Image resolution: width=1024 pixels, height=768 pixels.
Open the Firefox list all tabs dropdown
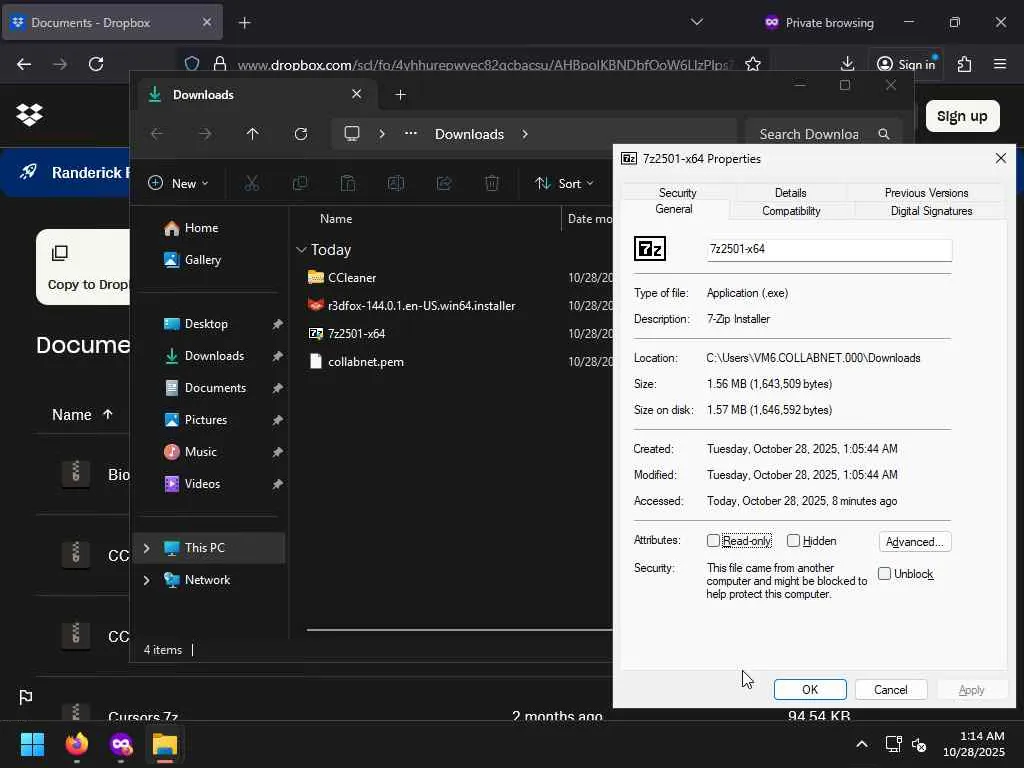[697, 22]
